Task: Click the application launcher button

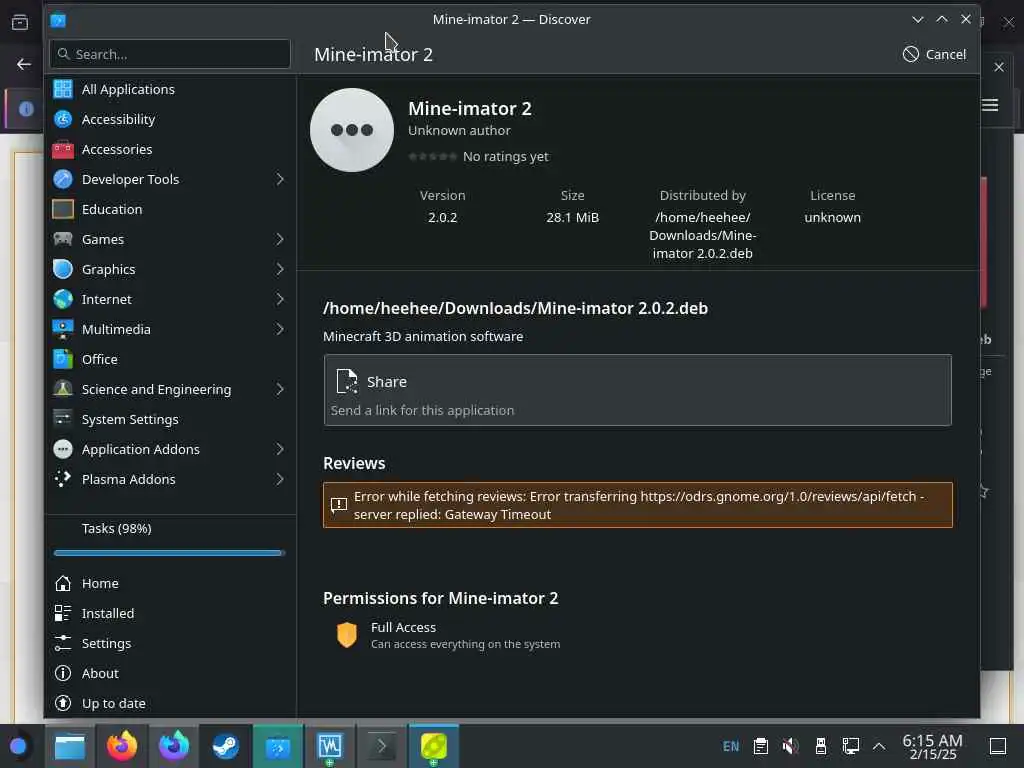Action: [x=18, y=746]
